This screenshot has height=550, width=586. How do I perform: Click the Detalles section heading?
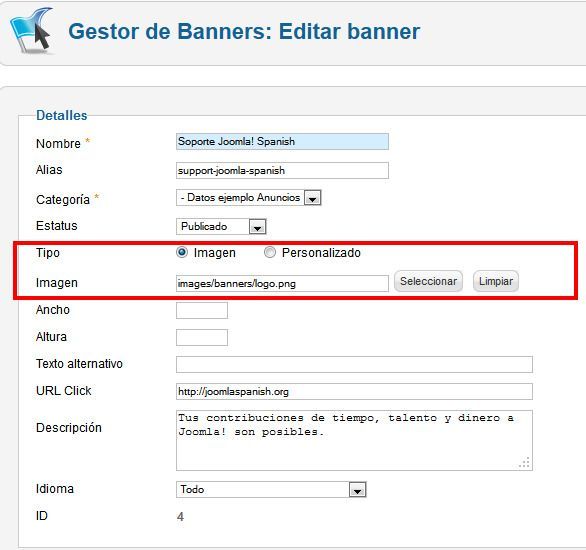point(62,115)
